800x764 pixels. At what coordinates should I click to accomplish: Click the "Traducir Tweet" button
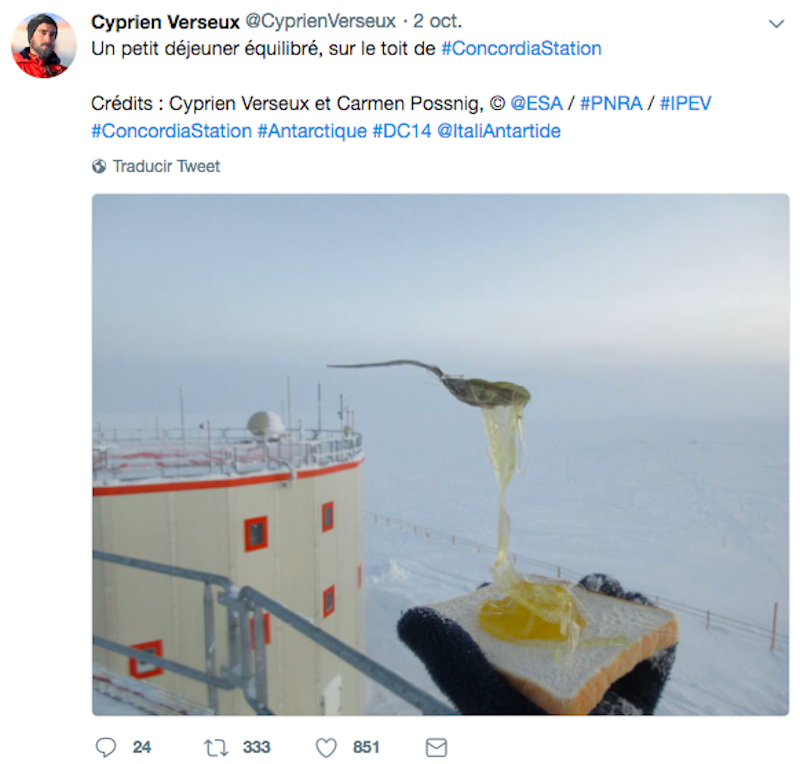[x=166, y=167]
